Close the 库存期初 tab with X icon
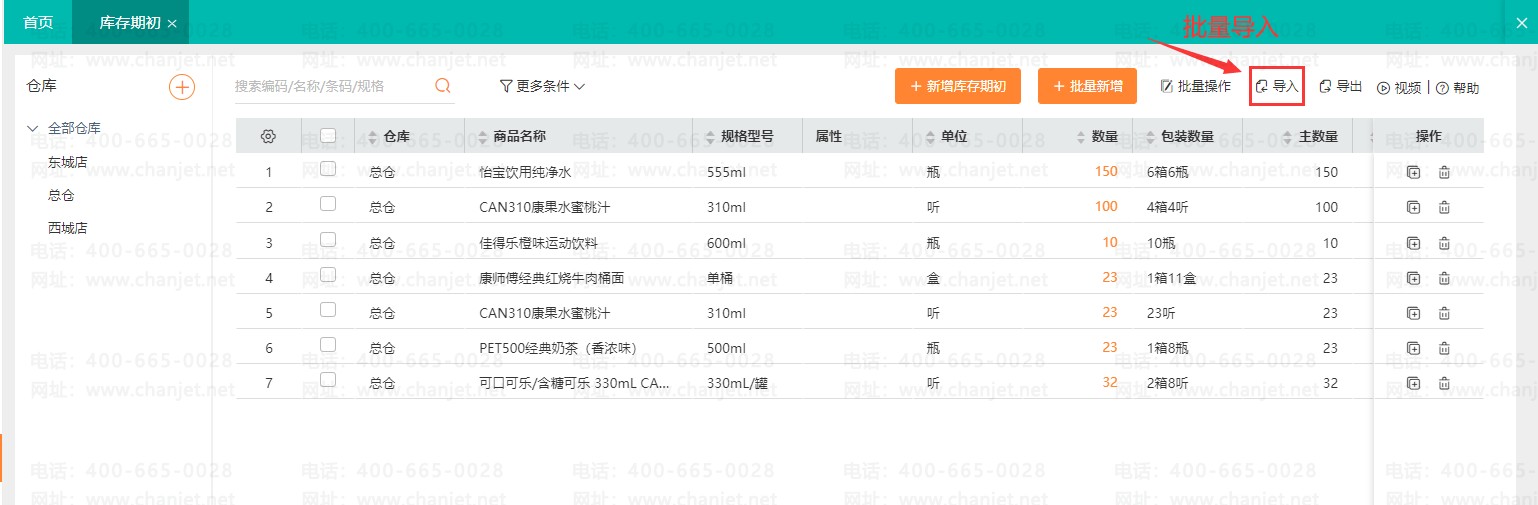 (172, 23)
